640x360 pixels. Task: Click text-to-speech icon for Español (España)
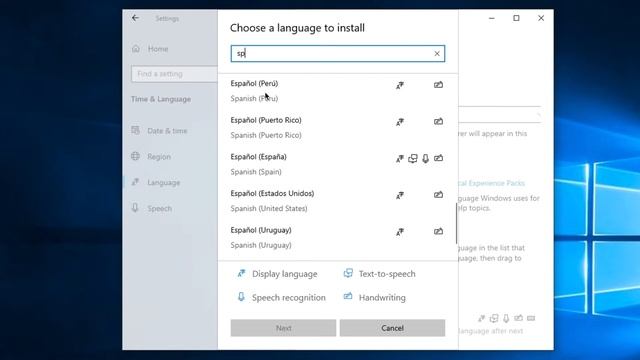coord(413,158)
